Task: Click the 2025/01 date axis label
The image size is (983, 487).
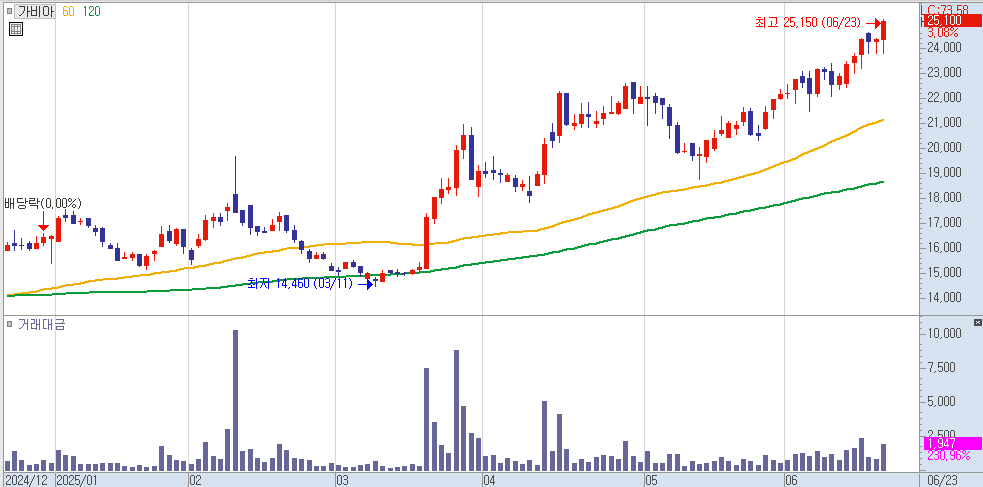Action: coord(76,481)
